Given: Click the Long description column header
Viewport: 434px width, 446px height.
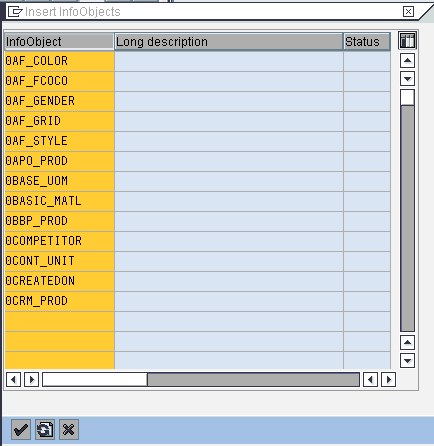Looking at the screenshot, I should tap(229, 42).
